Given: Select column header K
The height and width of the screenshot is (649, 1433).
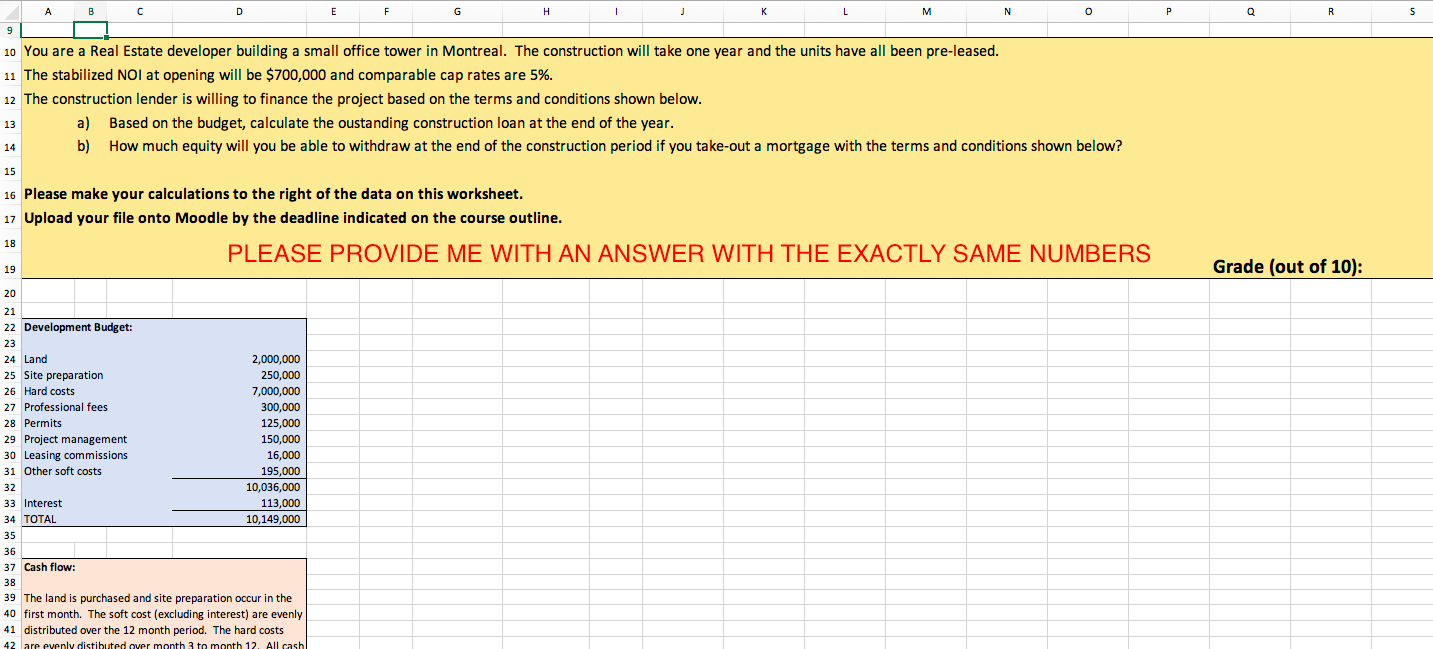Looking at the screenshot, I should pos(764,12).
